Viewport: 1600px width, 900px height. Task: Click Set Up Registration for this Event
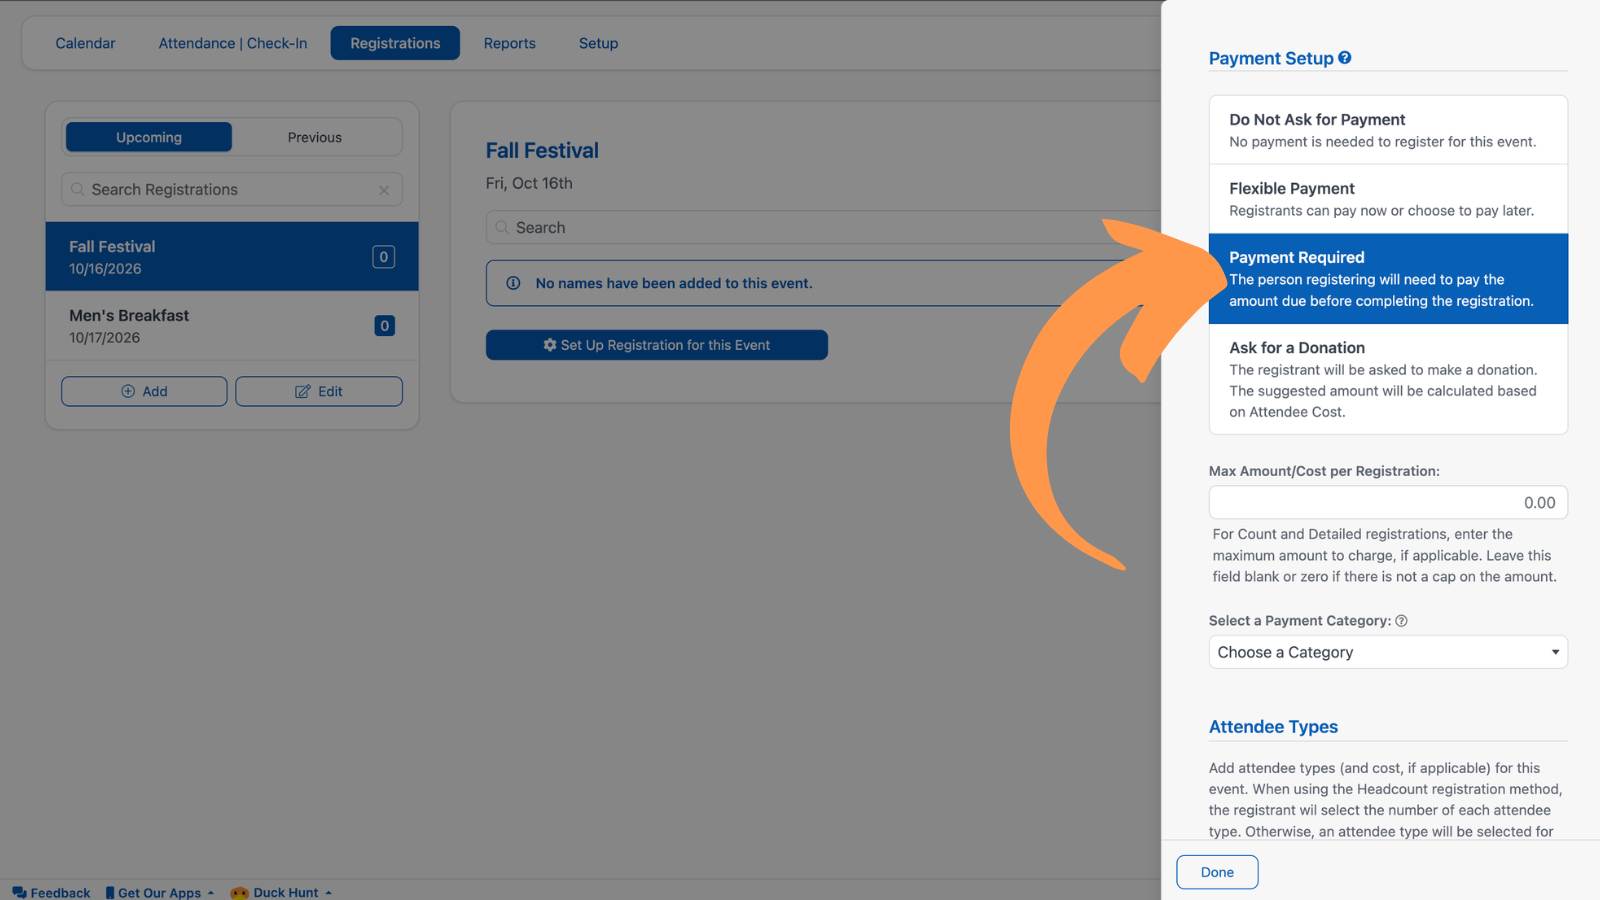657,345
